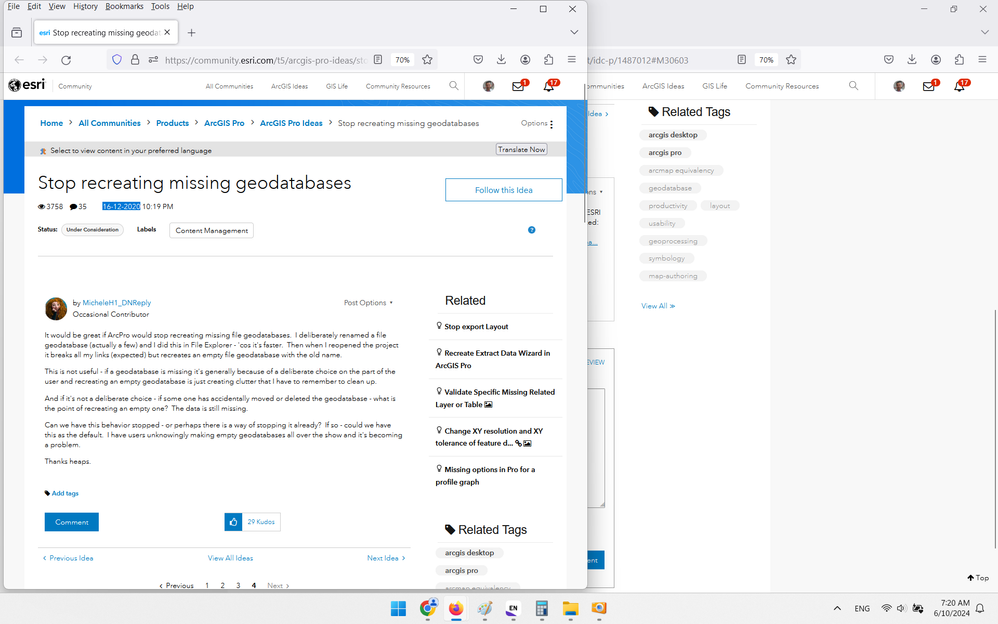
Task: Click the blue help question mark icon
Action: click(x=531, y=230)
